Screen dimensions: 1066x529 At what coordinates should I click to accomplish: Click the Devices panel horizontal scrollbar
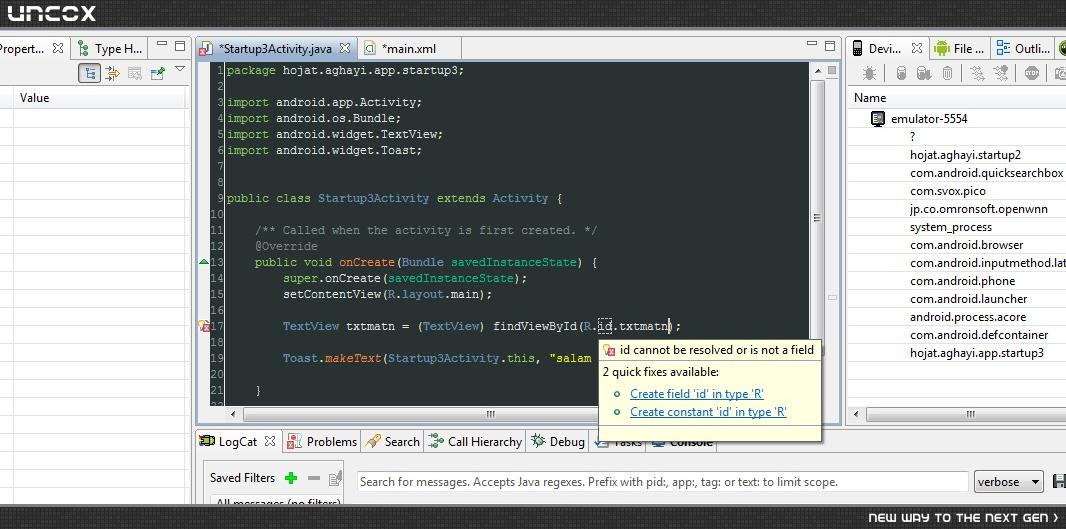click(x=969, y=413)
